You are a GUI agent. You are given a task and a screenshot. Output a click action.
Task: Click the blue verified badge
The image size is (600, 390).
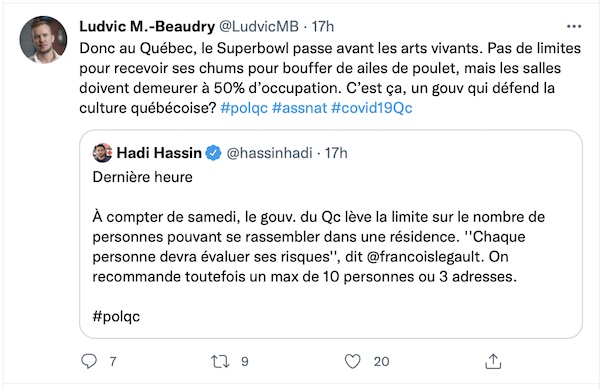click(213, 153)
